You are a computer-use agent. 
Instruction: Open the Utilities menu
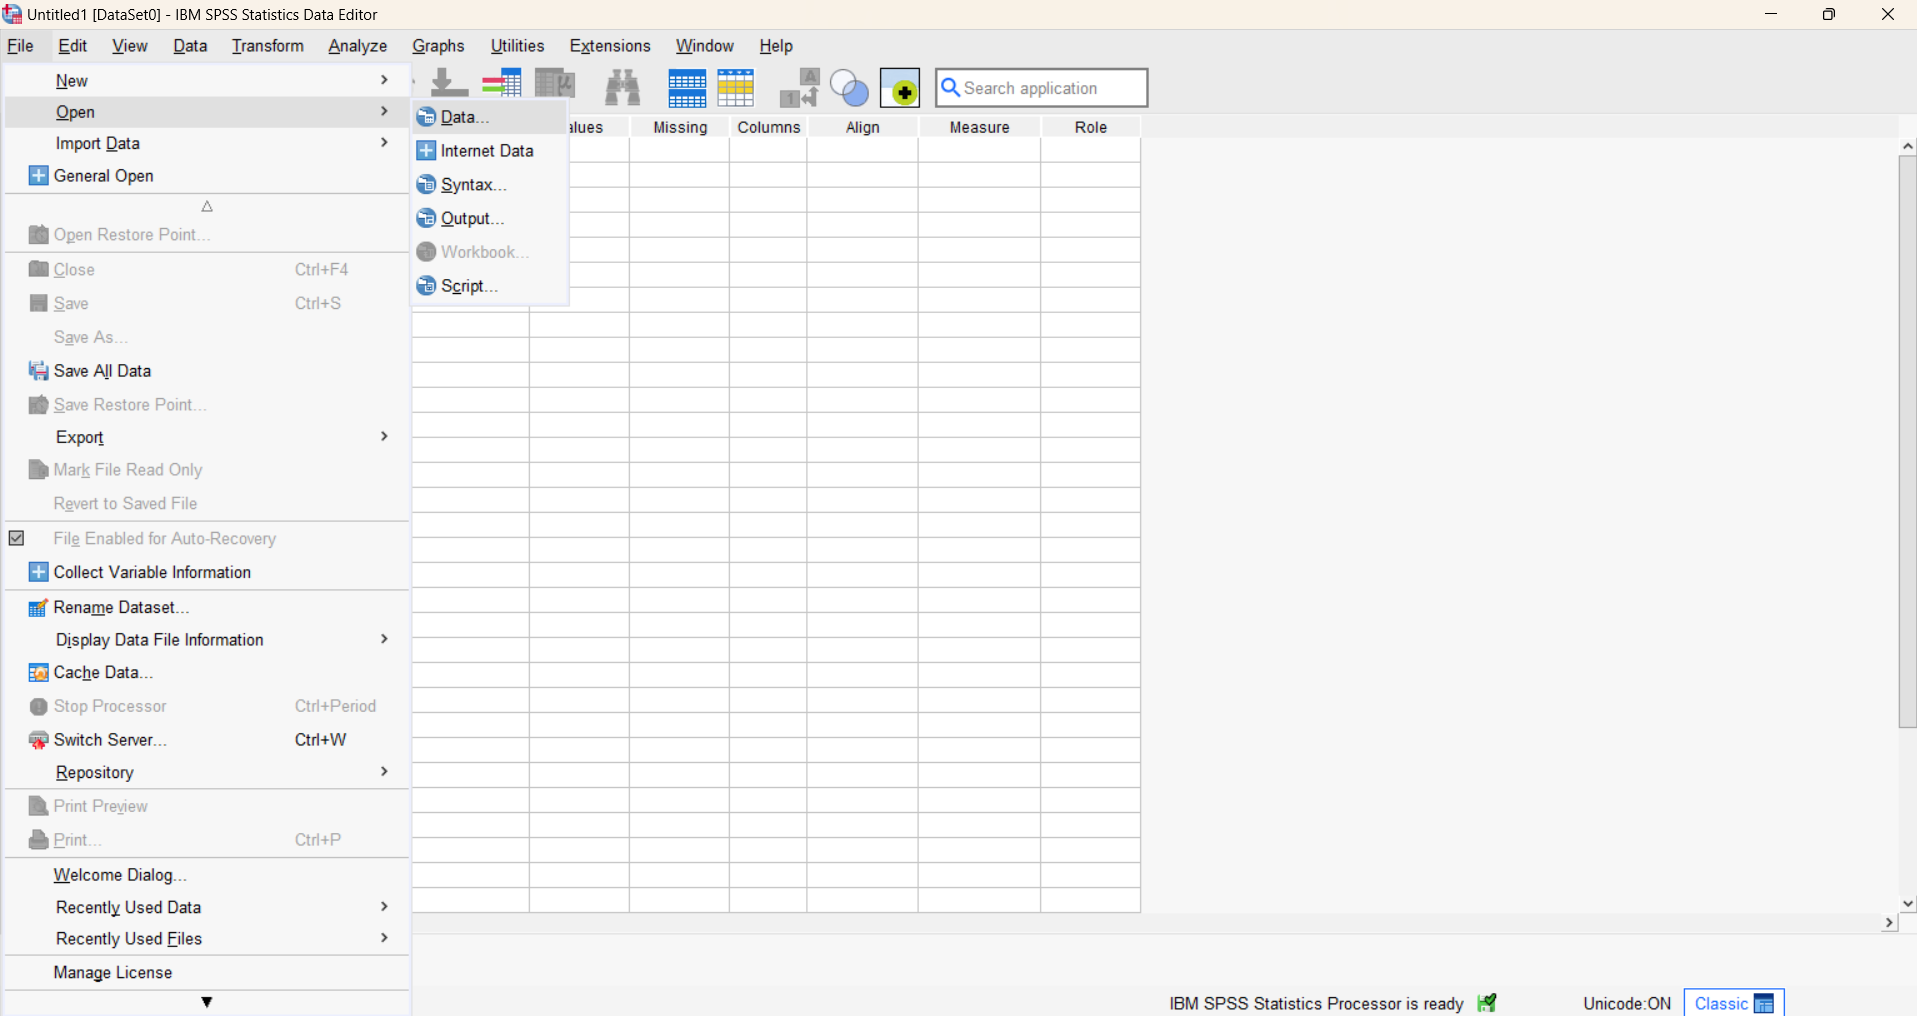click(x=517, y=46)
